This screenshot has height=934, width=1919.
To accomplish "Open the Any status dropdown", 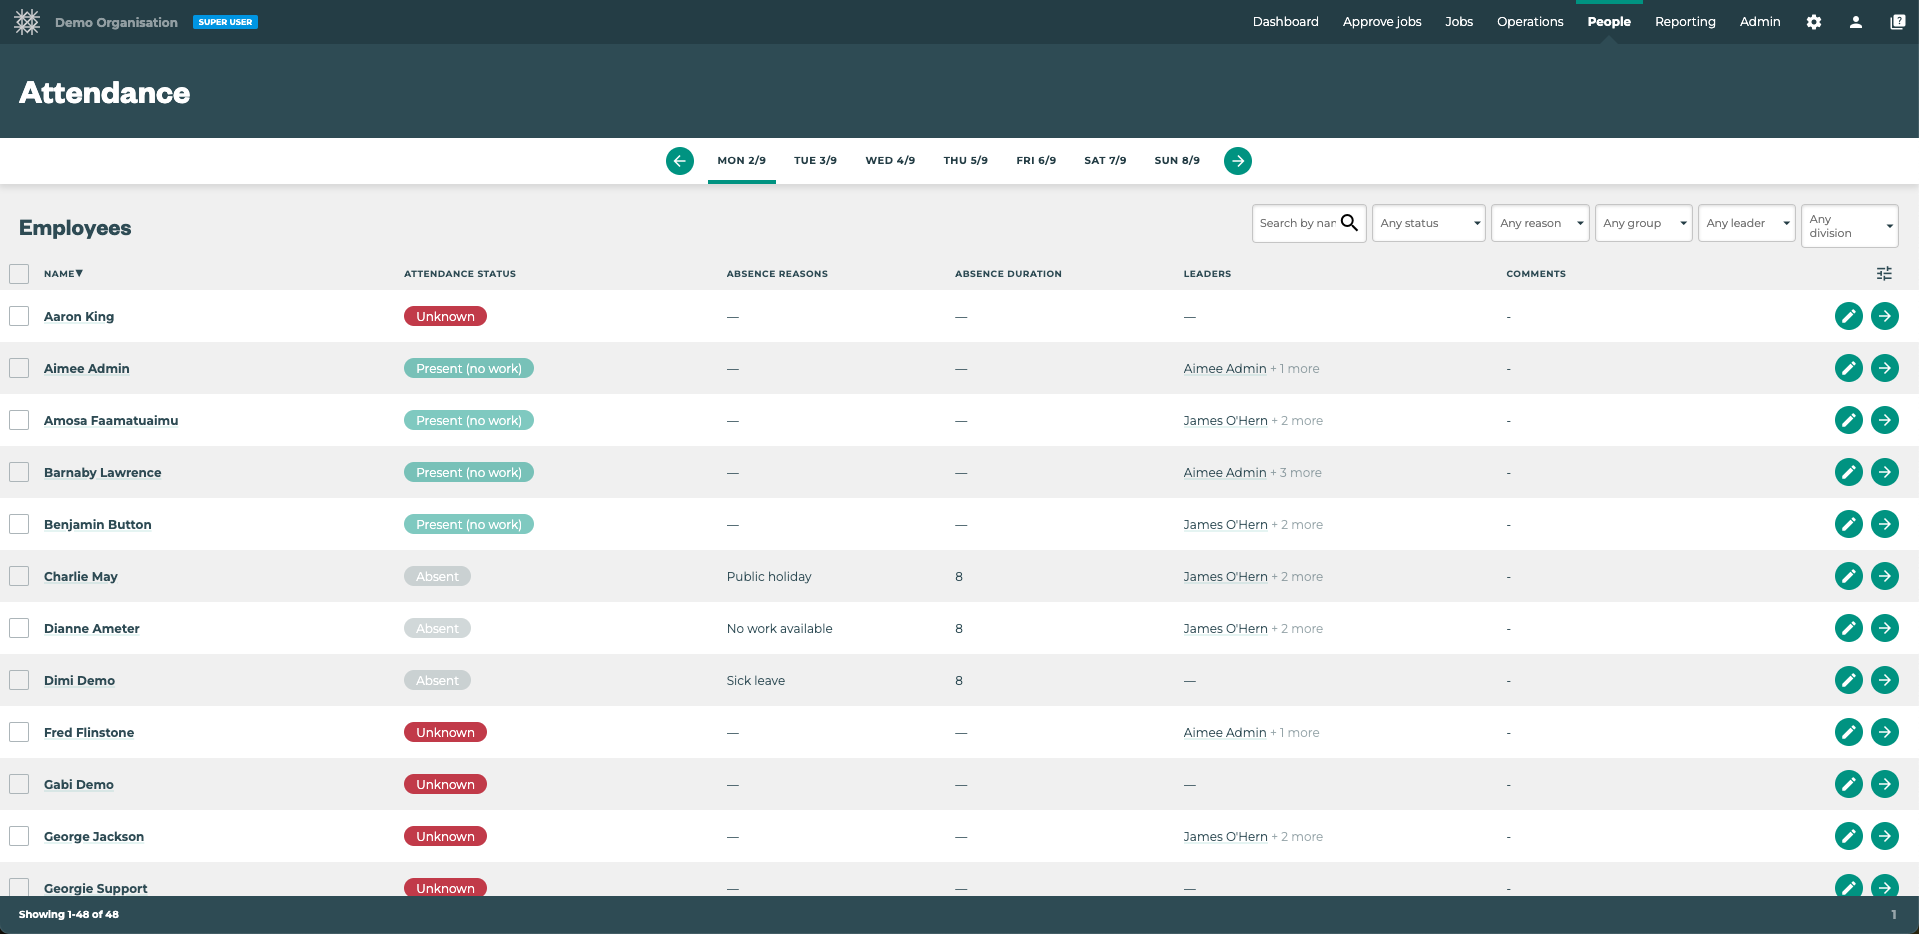I will (x=1428, y=223).
